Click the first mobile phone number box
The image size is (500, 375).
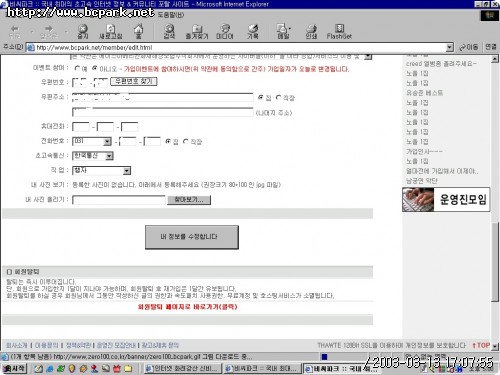coord(81,127)
